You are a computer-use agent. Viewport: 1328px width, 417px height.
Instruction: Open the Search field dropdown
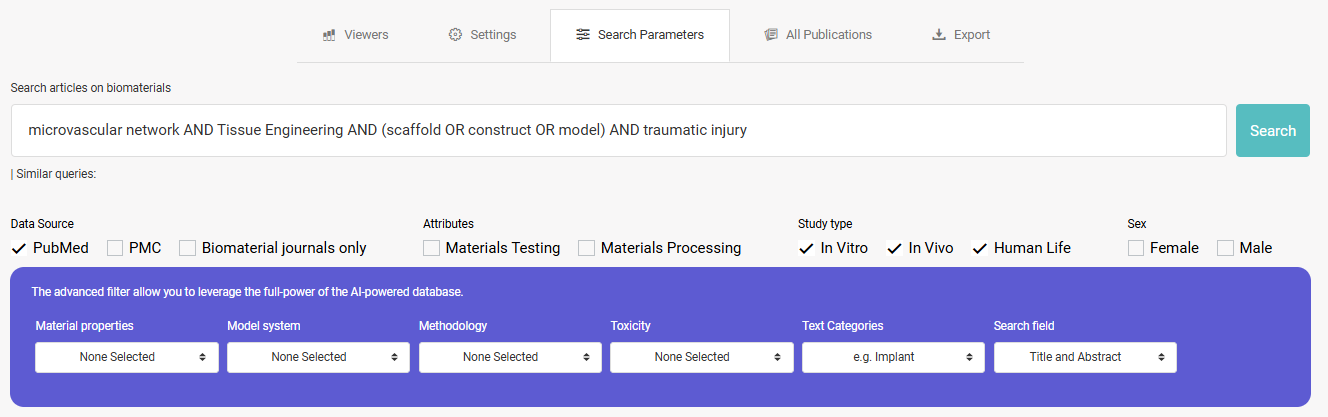(1085, 357)
